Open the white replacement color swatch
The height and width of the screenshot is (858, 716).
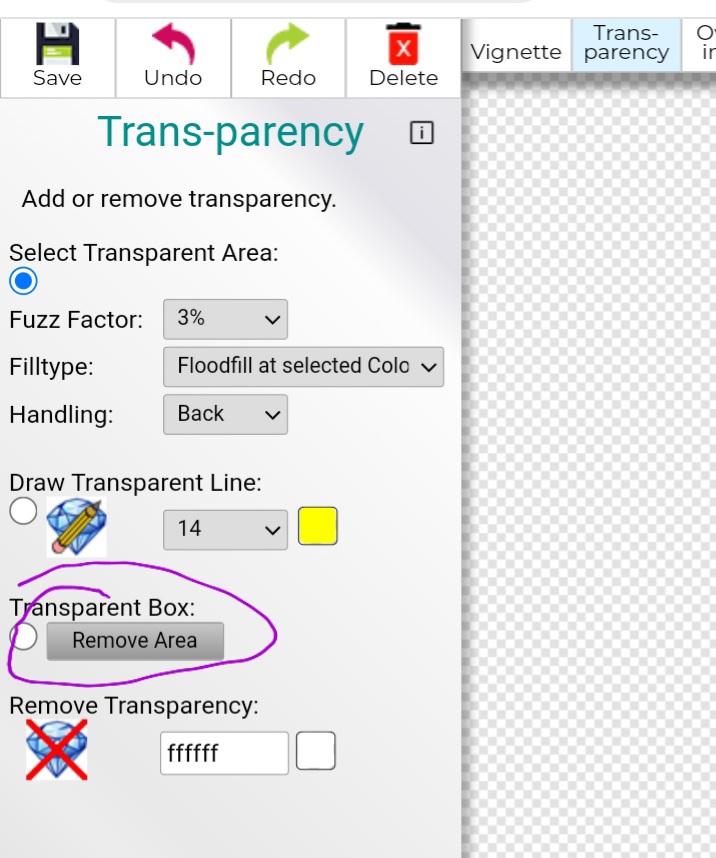316,751
